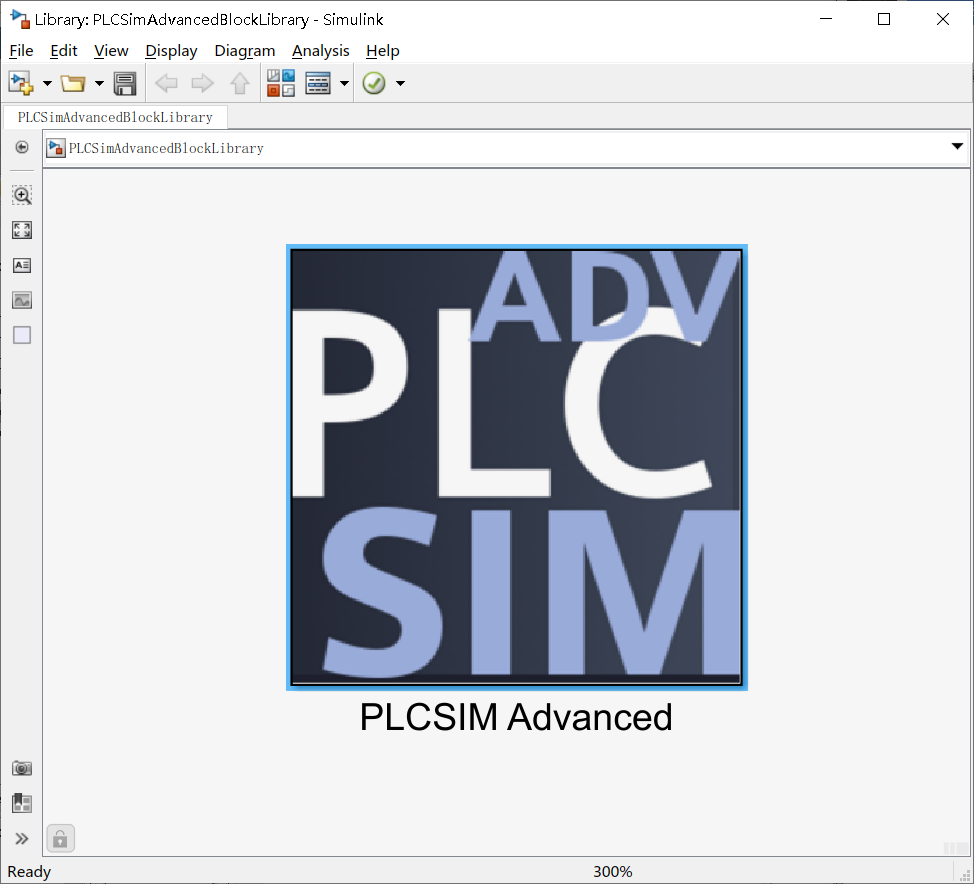
Task: Select the Area tool in the palette
Action: (22, 335)
